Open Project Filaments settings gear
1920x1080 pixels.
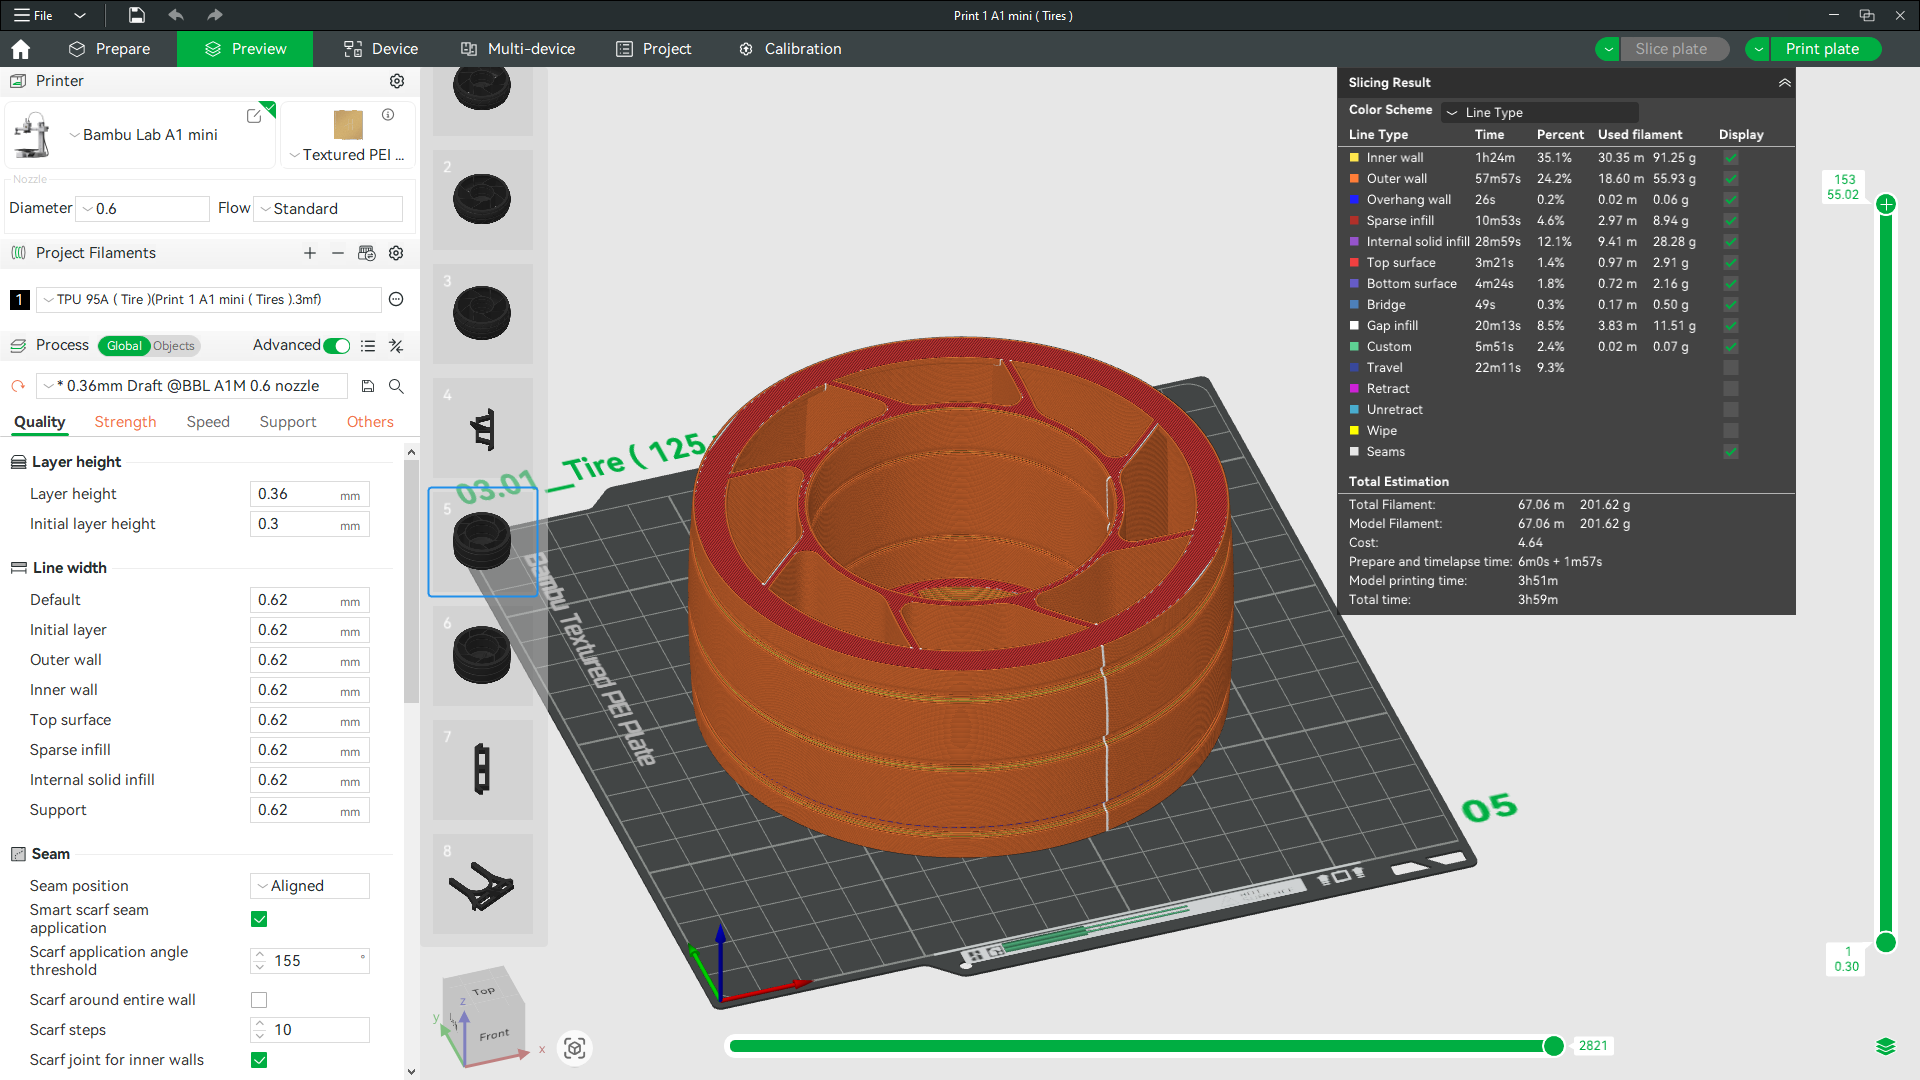point(396,253)
